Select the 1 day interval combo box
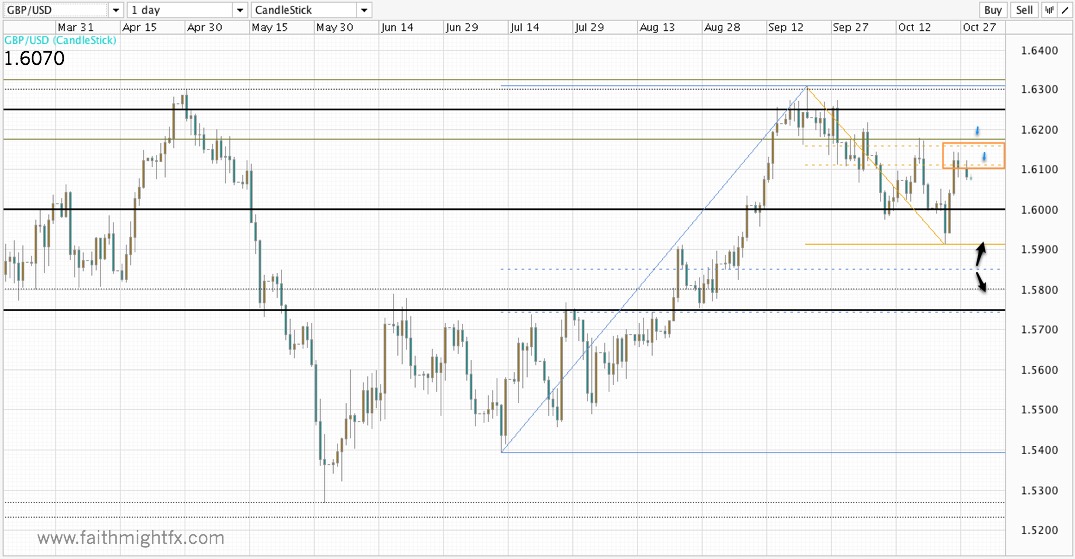This screenshot has height=559, width=1075. tap(187, 10)
